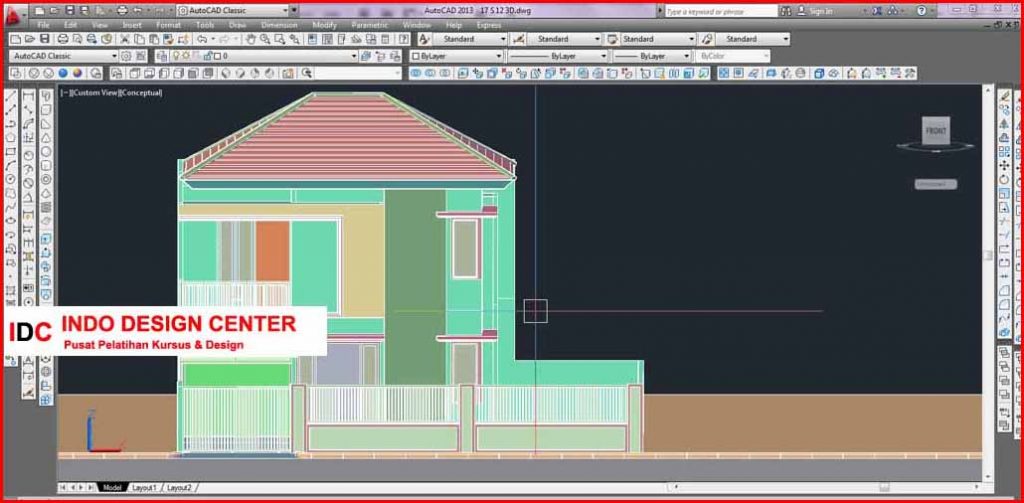Open the red A application menu button
Screen dimensions: 1024x503
click(x=14, y=14)
